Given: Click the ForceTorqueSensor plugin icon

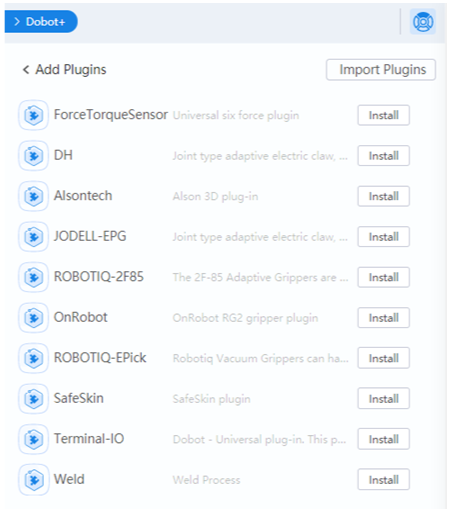Looking at the screenshot, I should 34,115.
